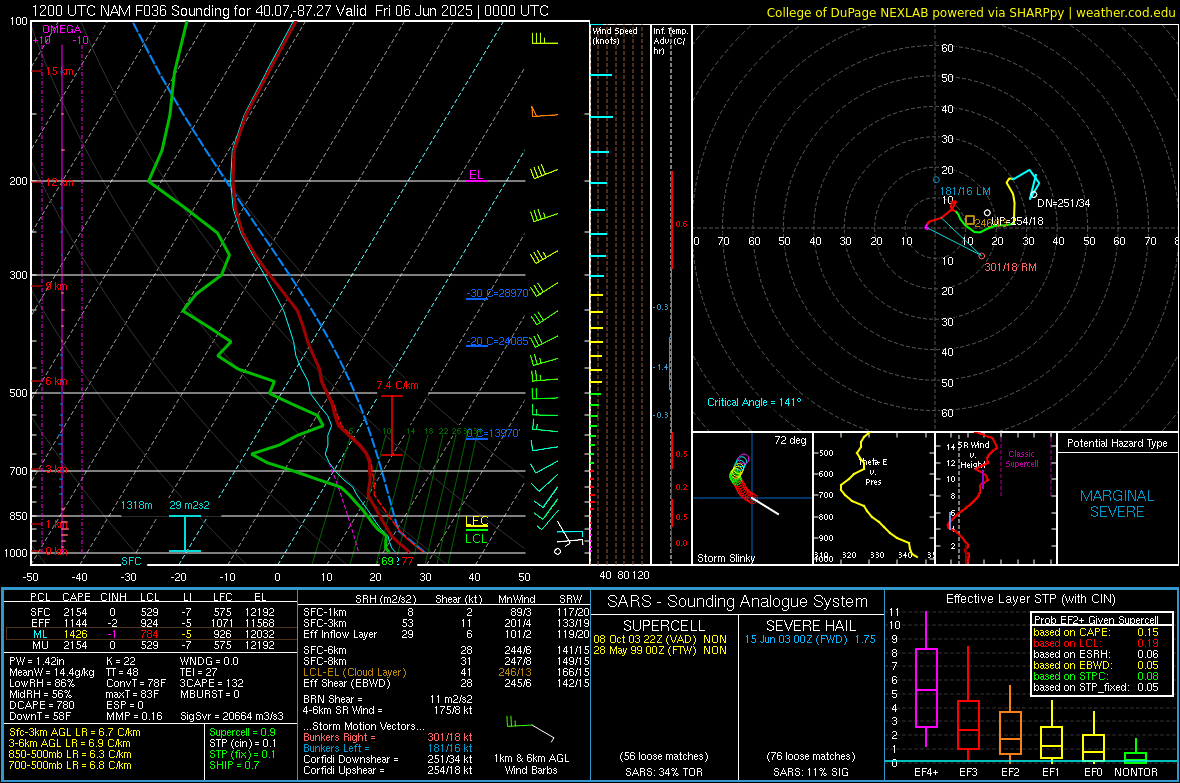Click the MU parcel row label
The image size is (1180, 783).
[x=40, y=645]
